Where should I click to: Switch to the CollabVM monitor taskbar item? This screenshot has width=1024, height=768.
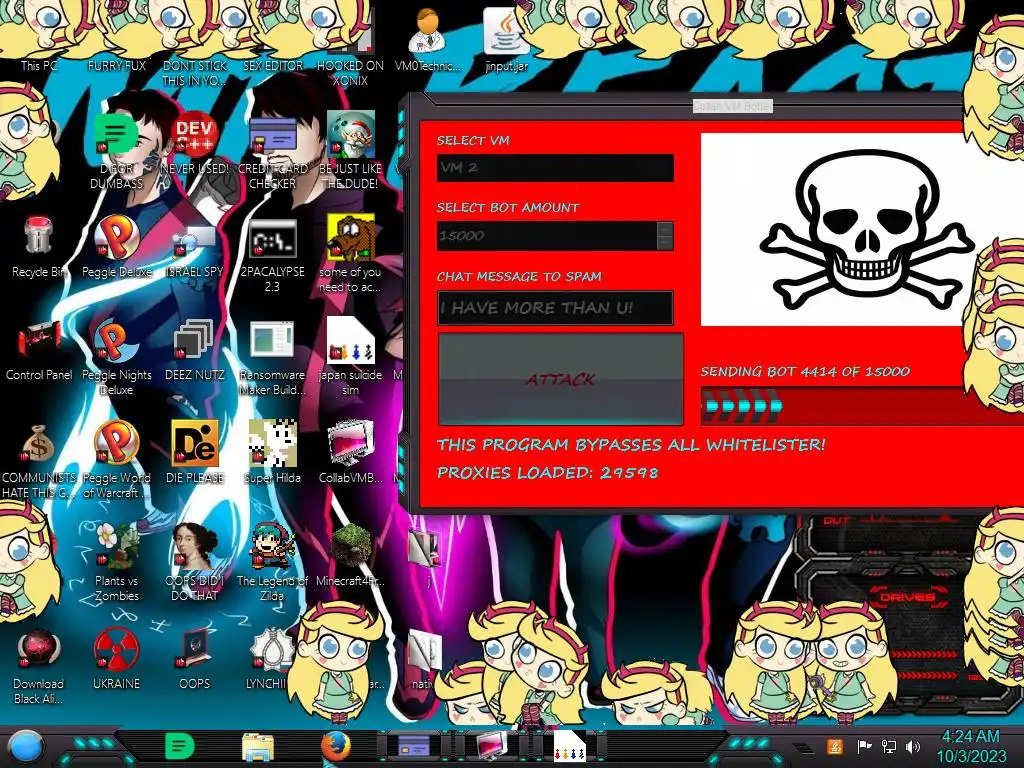pyautogui.click(x=492, y=746)
